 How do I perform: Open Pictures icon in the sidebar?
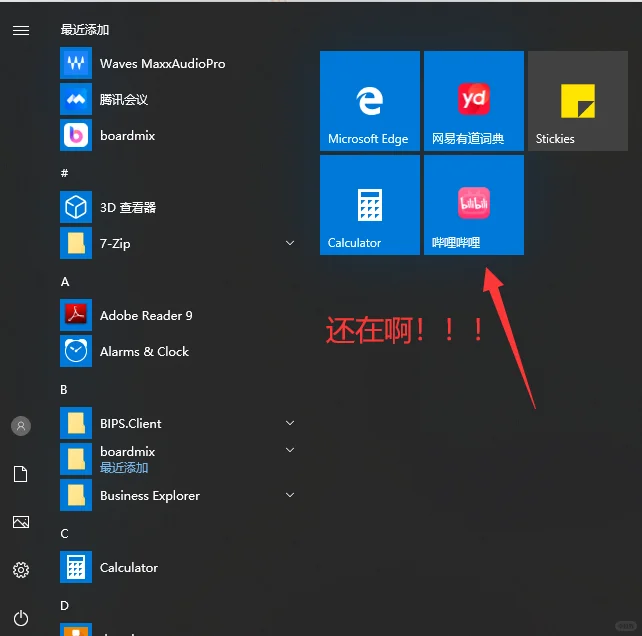(x=21, y=522)
